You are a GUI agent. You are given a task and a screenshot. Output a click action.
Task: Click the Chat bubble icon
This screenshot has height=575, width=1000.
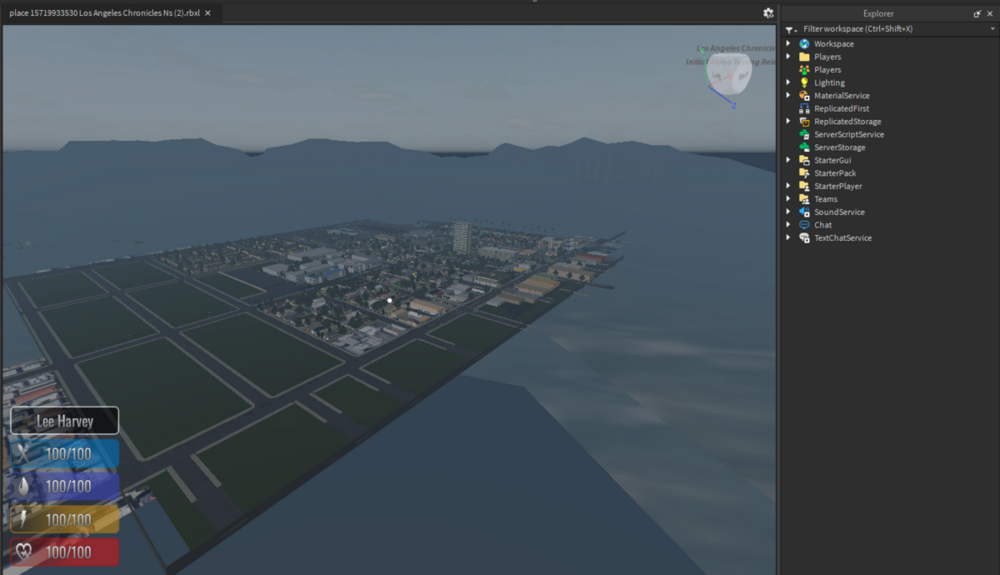[x=804, y=225]
